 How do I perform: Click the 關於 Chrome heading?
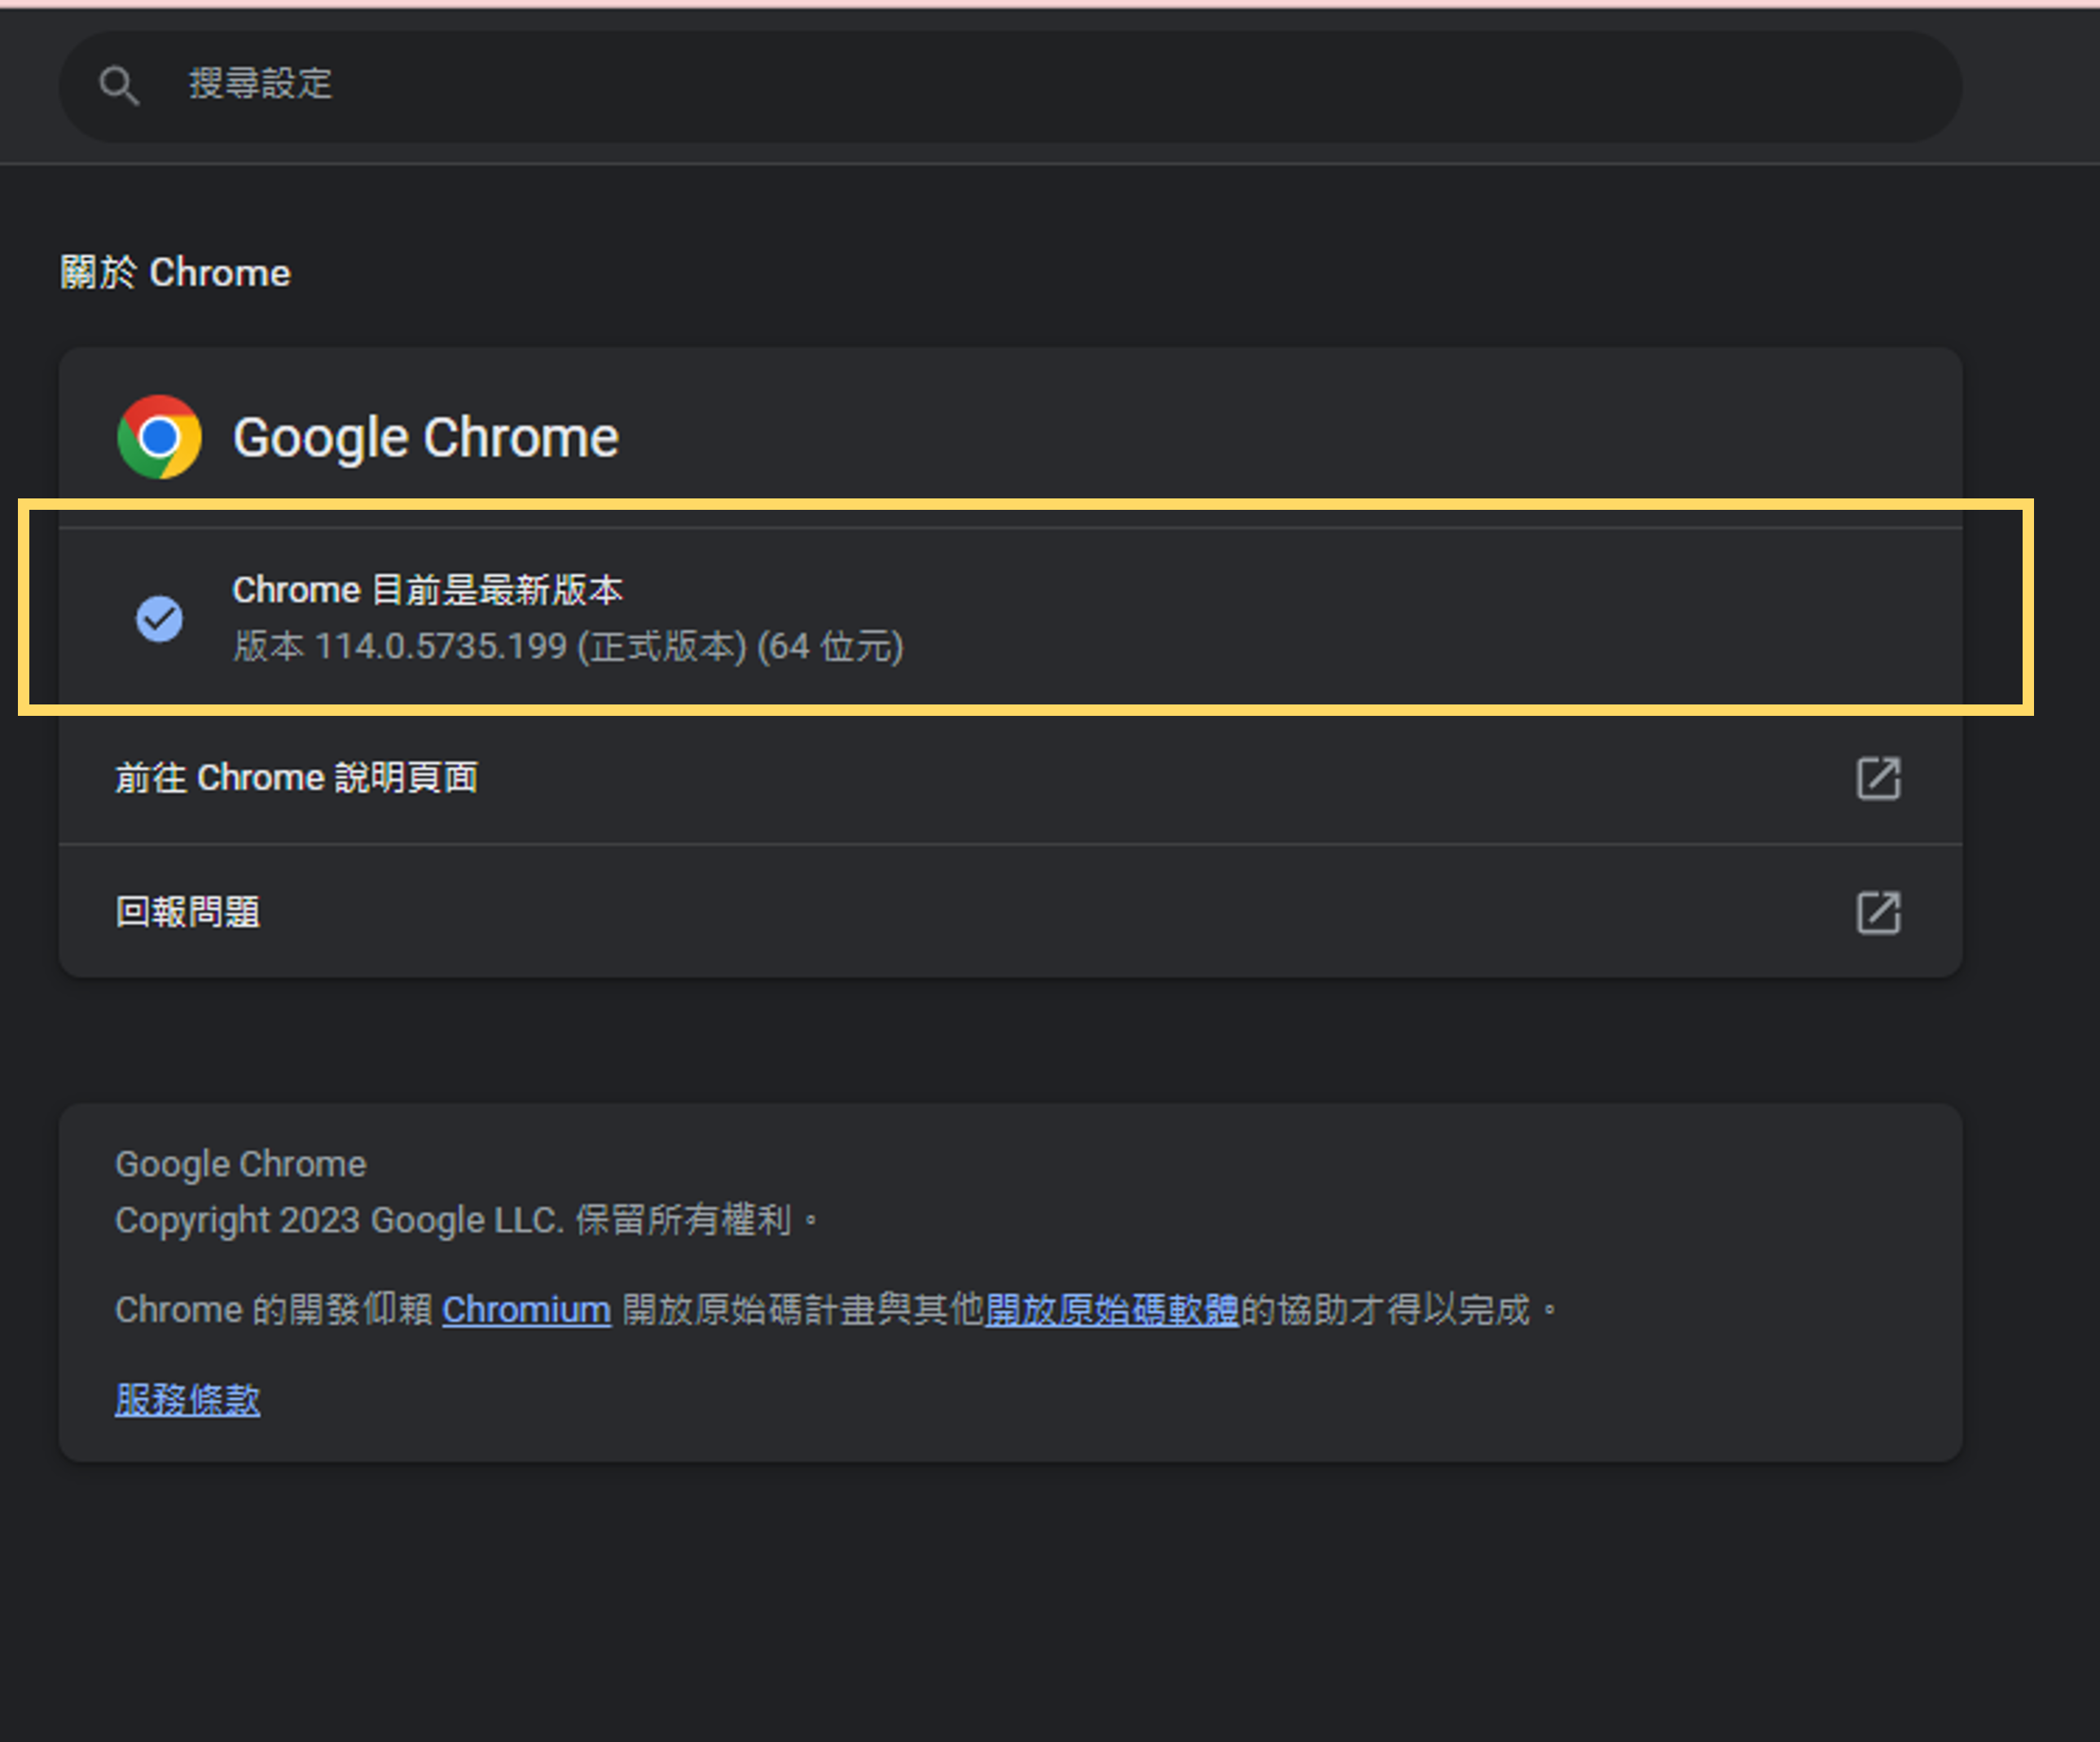175,273
